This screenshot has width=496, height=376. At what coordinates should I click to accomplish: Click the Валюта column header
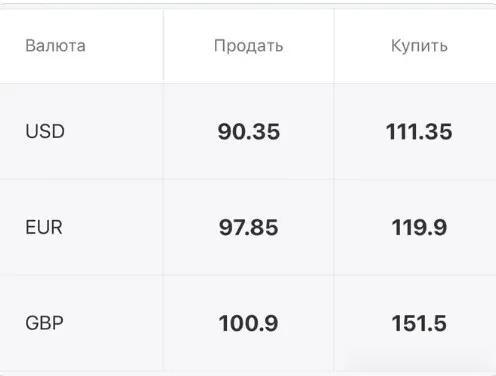[x=55, y=46]
